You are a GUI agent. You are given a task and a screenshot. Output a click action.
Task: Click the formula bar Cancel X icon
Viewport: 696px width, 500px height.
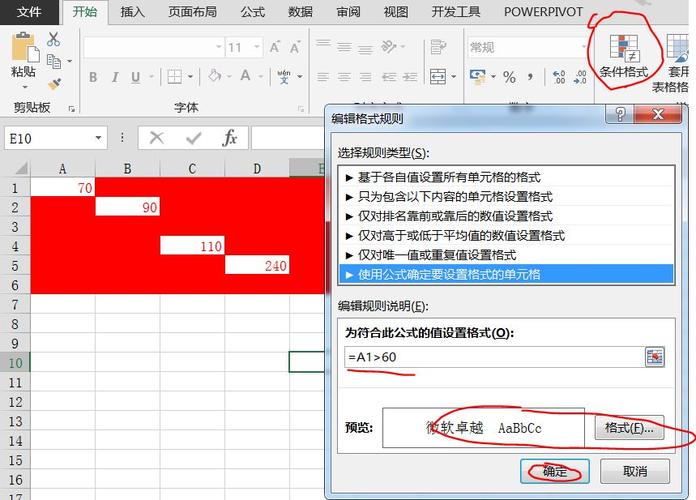157,138
